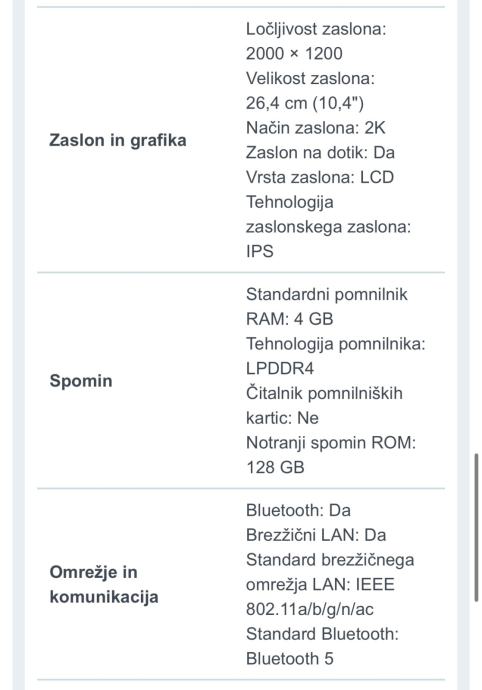Click the vertical scrollbar thumb
This screenshot has height=690, width=482.
click(476, 527)
